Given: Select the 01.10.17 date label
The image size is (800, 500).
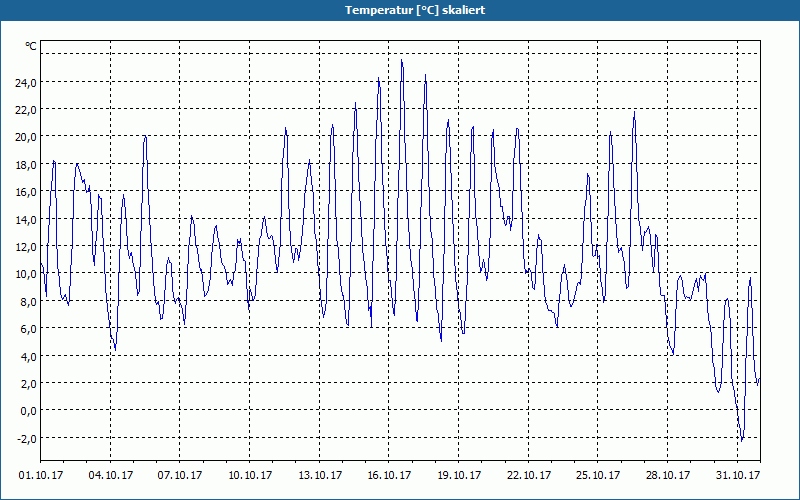Looking at the screenshot, I should click(41, 475).
